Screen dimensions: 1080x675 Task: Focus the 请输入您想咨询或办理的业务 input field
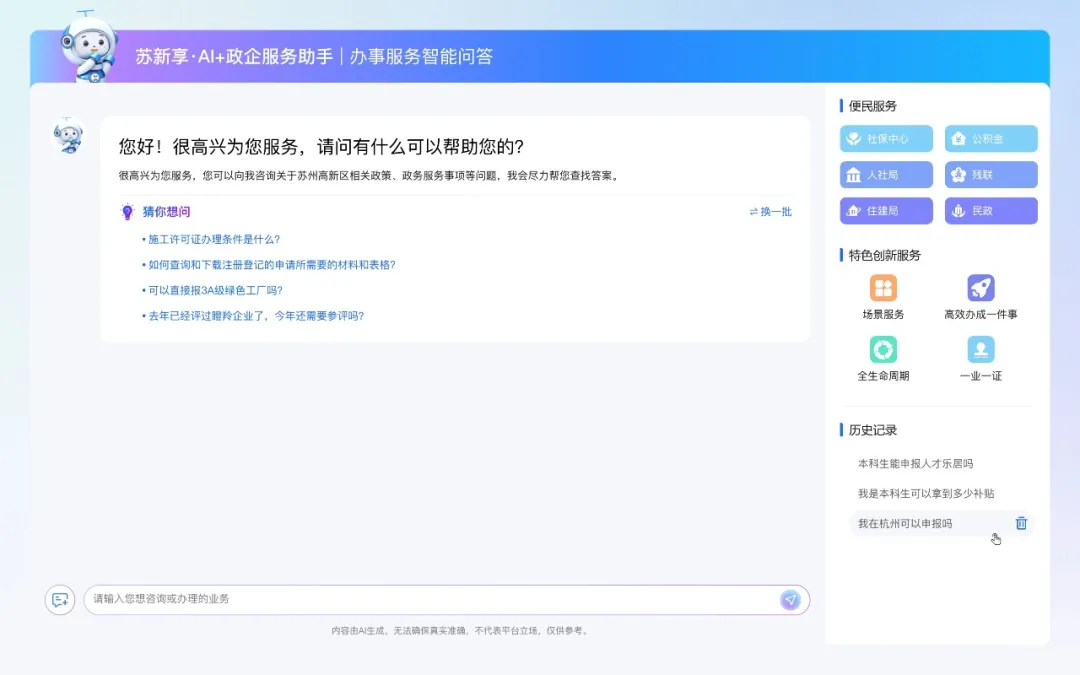click(430, 599)
